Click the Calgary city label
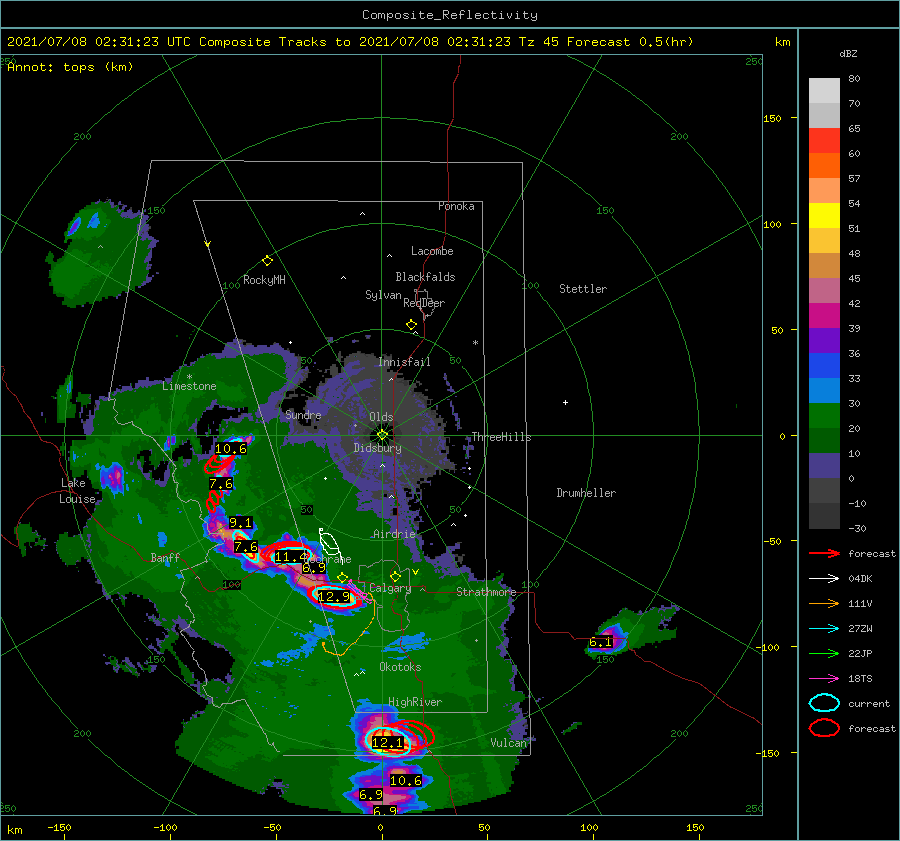The height and width of the screenshot is (841, 900). [x=390, y=588]
